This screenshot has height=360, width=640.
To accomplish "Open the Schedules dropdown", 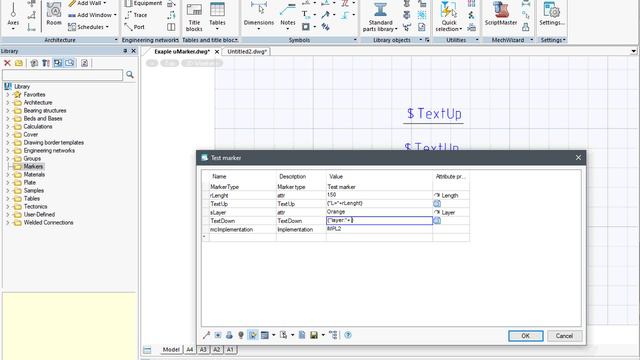I will coord(107,27).
